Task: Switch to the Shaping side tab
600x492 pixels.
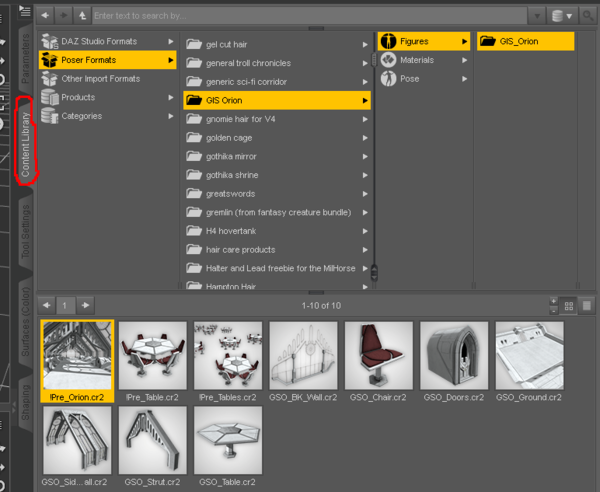Action: [25, 402]
